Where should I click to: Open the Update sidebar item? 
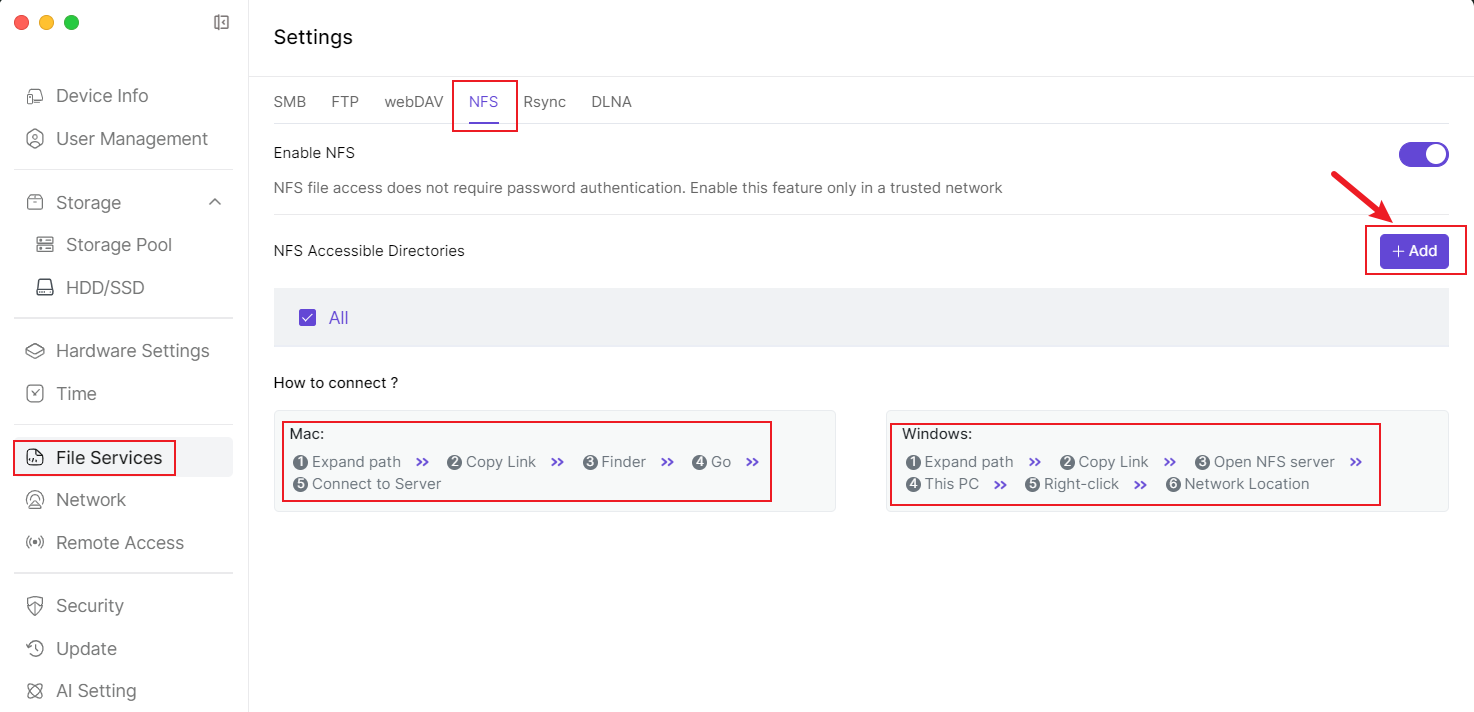click(86, 649)
